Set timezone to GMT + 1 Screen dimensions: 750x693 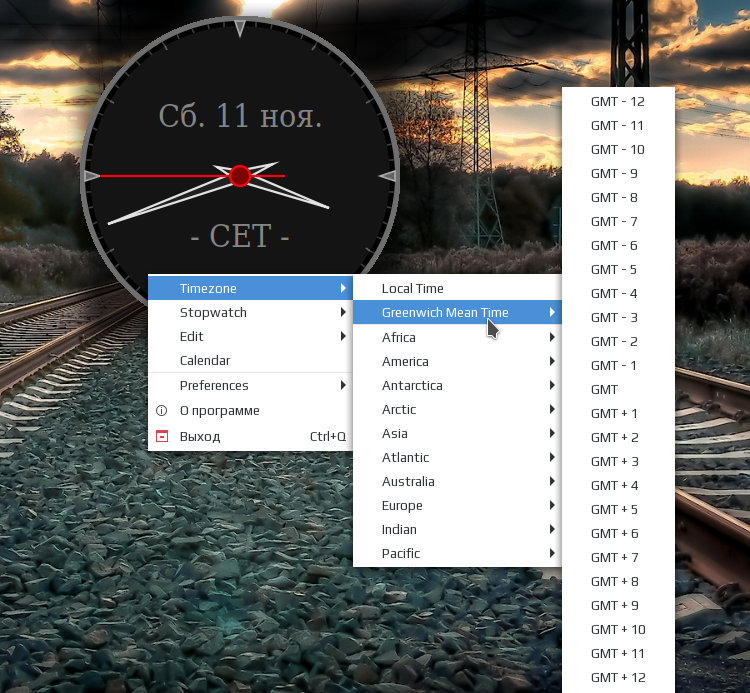pyautogui.click(x=618, y=413)
